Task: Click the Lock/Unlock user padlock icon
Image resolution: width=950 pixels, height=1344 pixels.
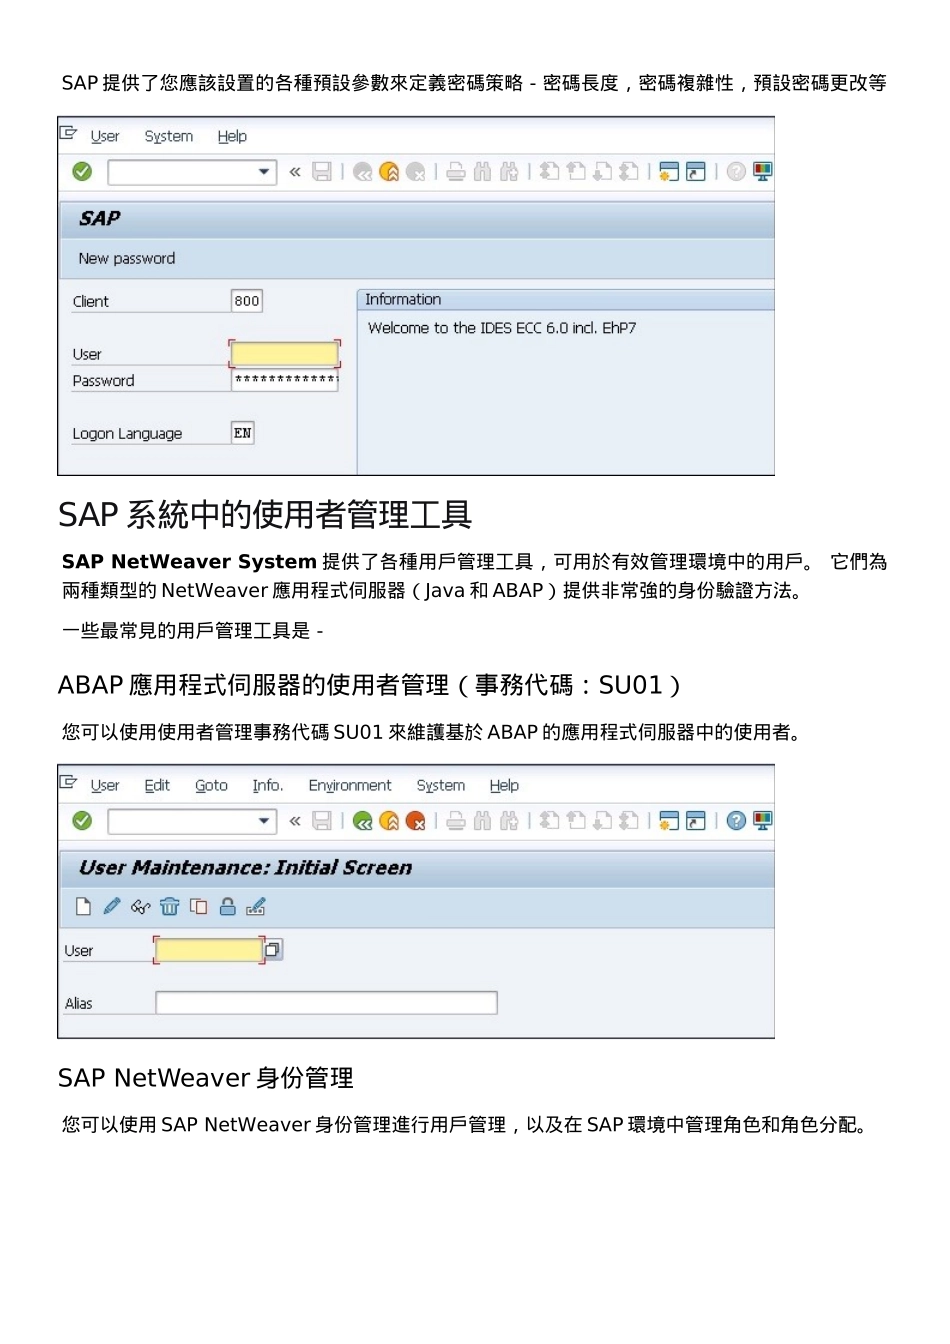Action: click(228, 907)
